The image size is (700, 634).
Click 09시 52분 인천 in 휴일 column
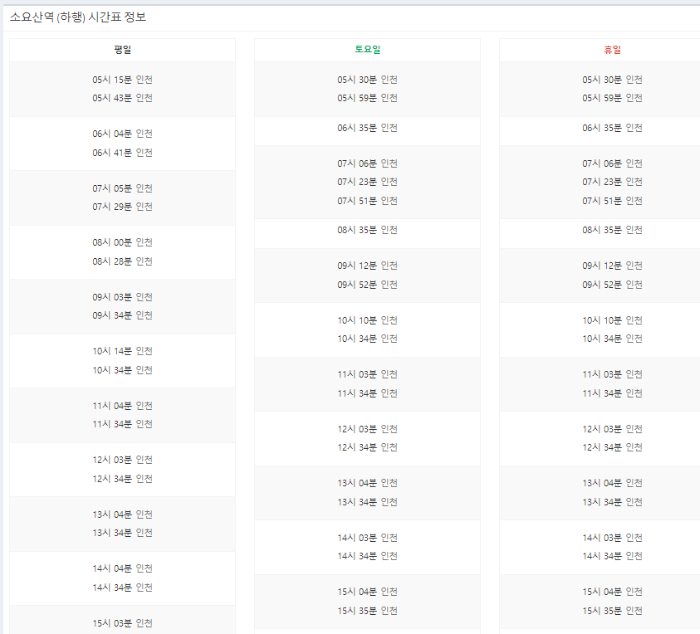click(612, 284)
